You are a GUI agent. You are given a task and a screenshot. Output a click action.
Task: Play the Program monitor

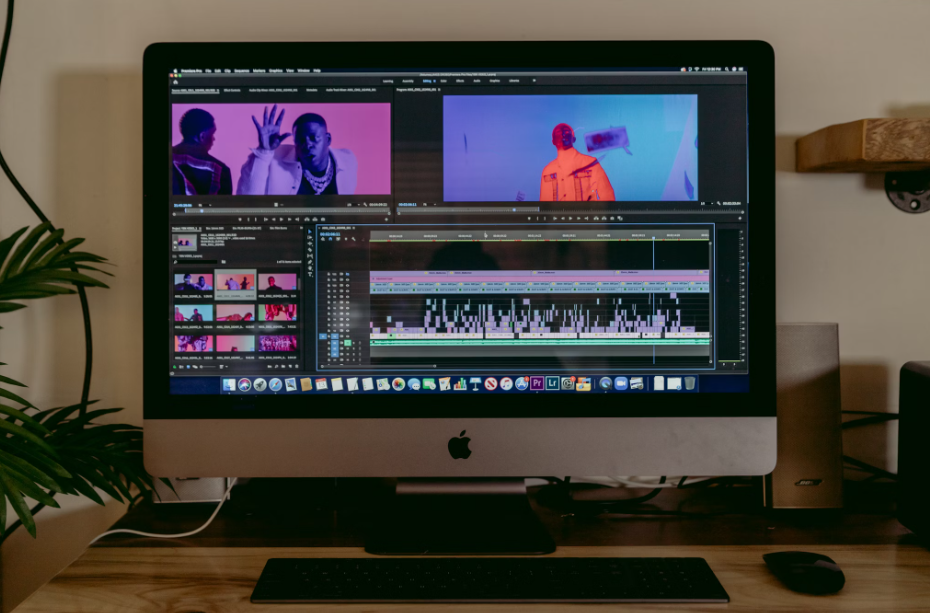(x=570, y=219)
